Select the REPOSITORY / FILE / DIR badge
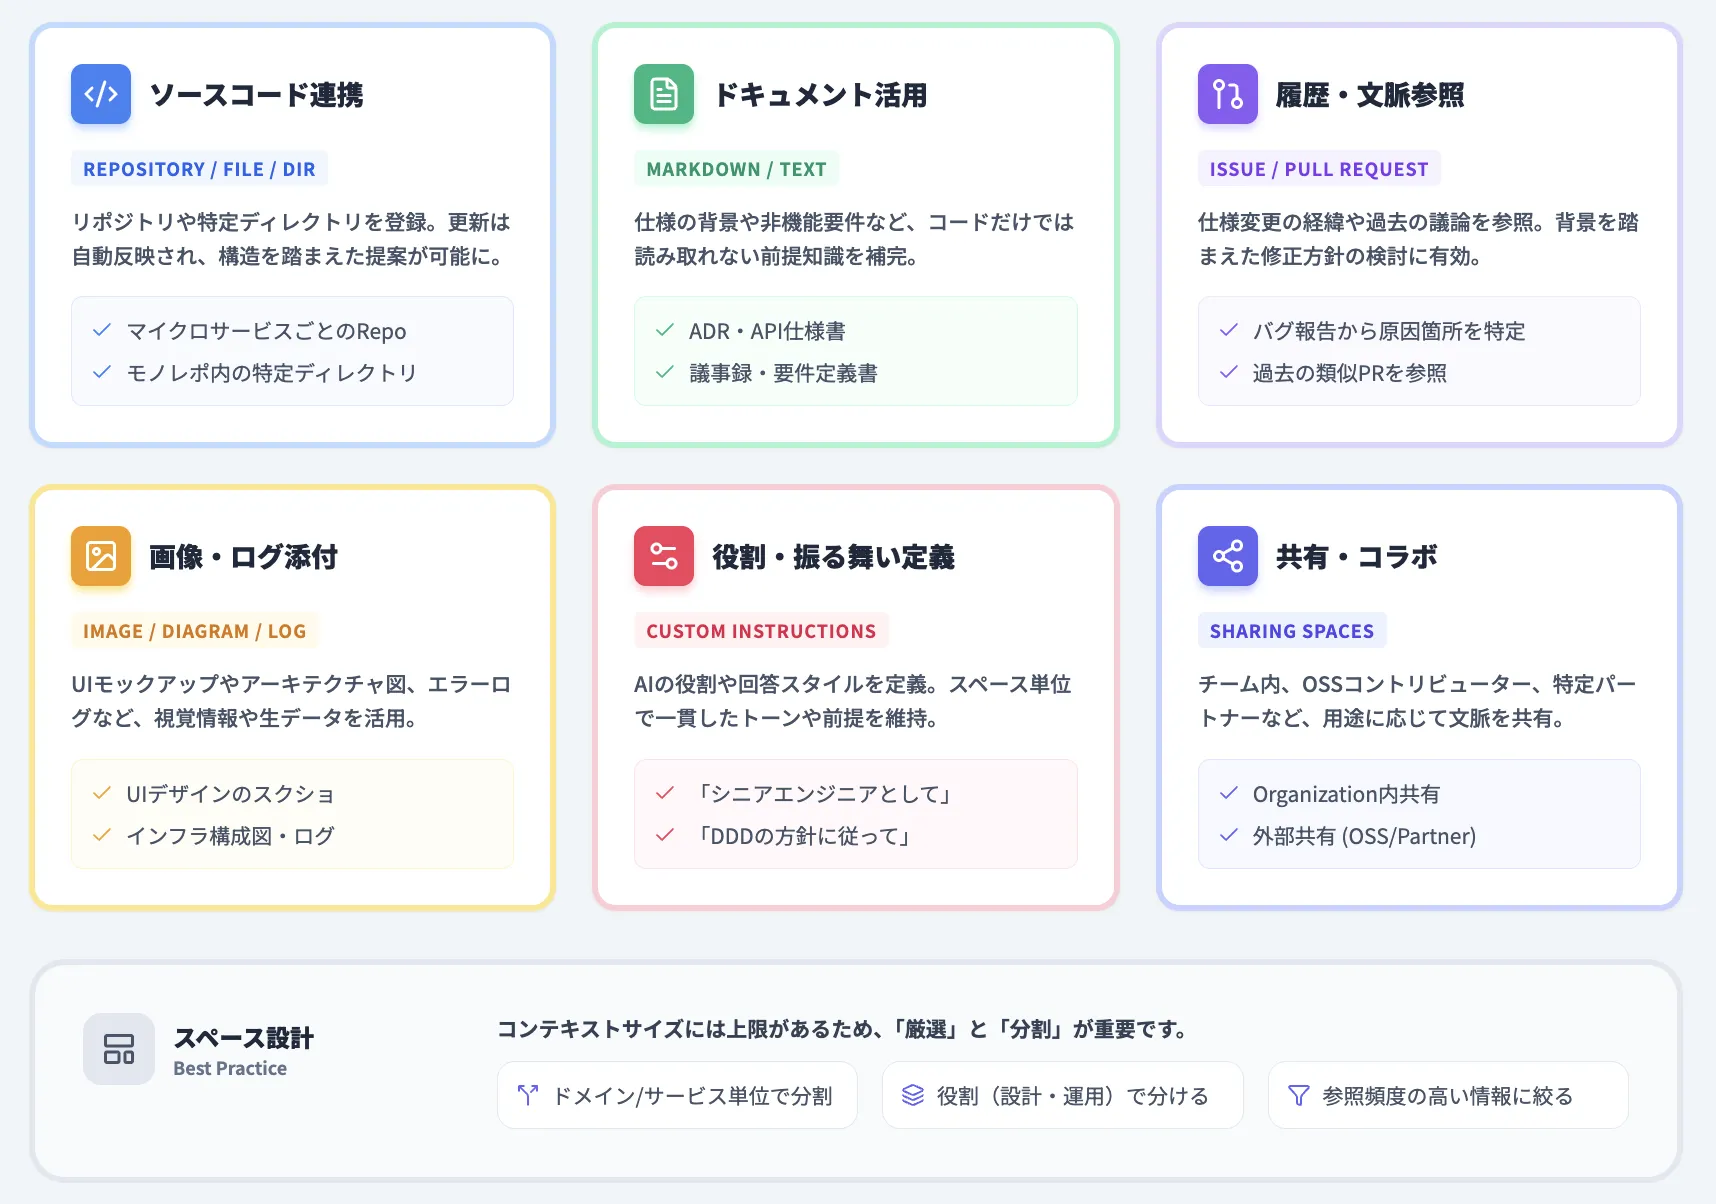Viewport: 1716px width, 1204px height. [198, 168]
